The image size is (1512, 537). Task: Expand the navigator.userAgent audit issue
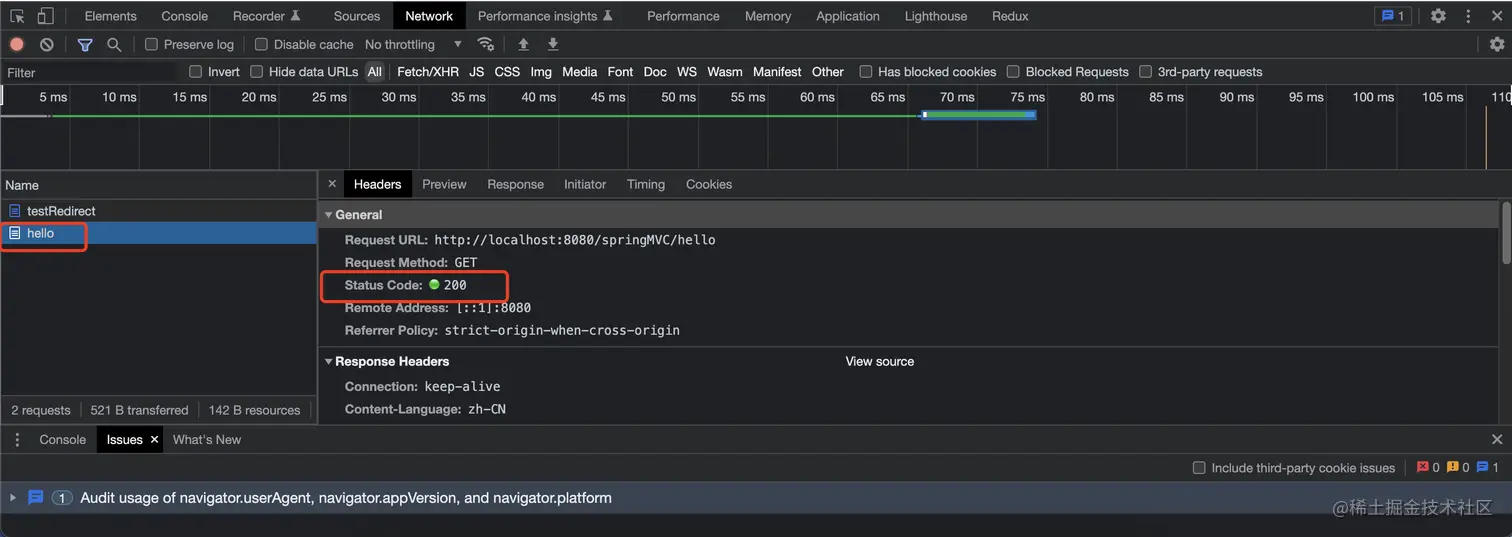point(13,497)
